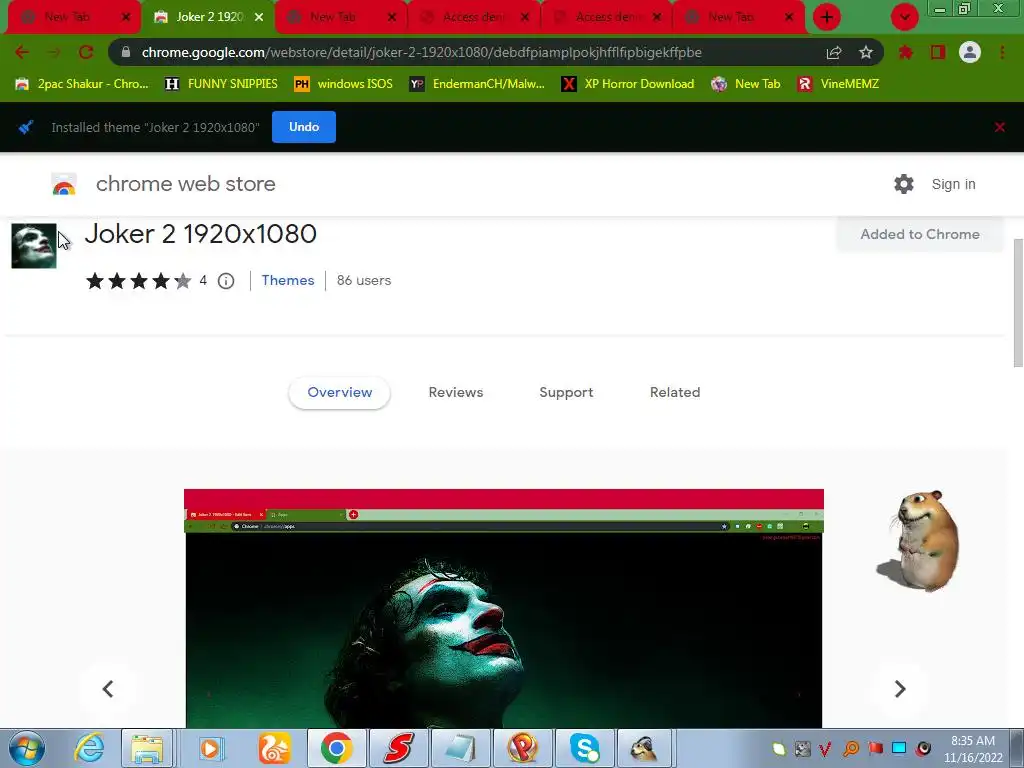1024x768 pixels.
Task: Open the Extensions puzzle icon
Action: [x=906, y=52]
